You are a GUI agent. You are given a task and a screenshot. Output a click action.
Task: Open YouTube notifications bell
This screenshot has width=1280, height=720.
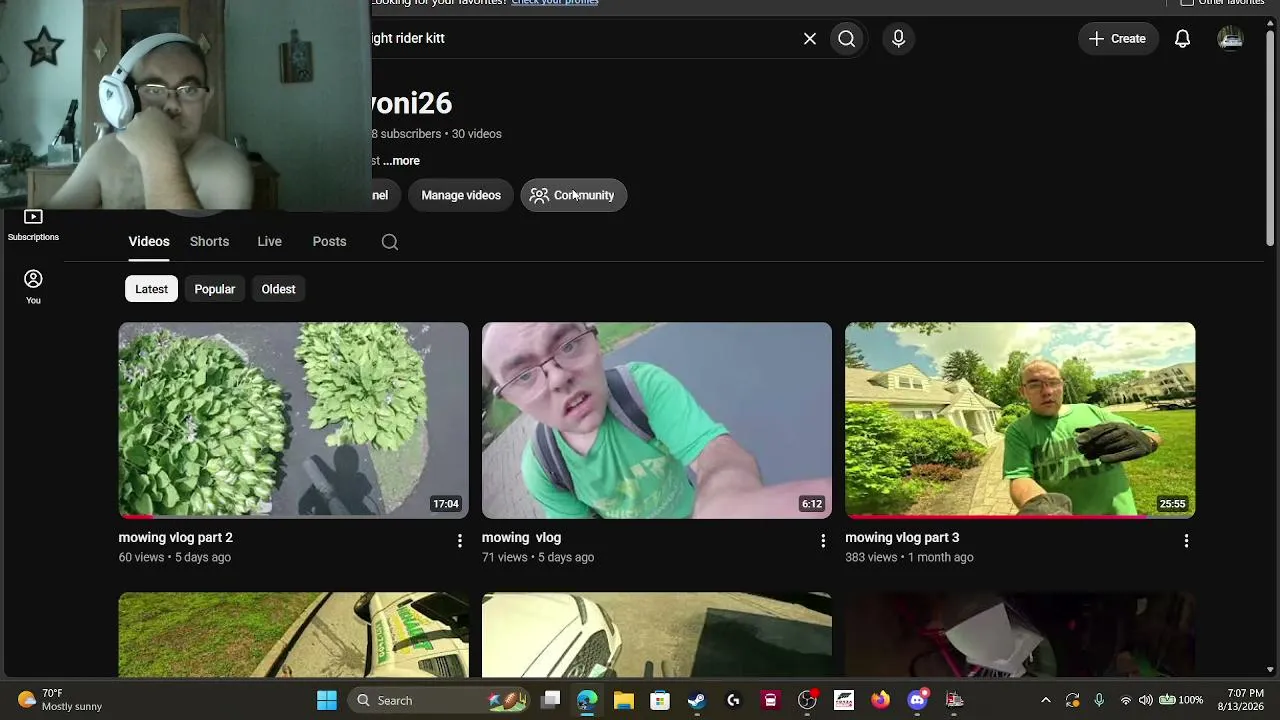pos(1182,39)
